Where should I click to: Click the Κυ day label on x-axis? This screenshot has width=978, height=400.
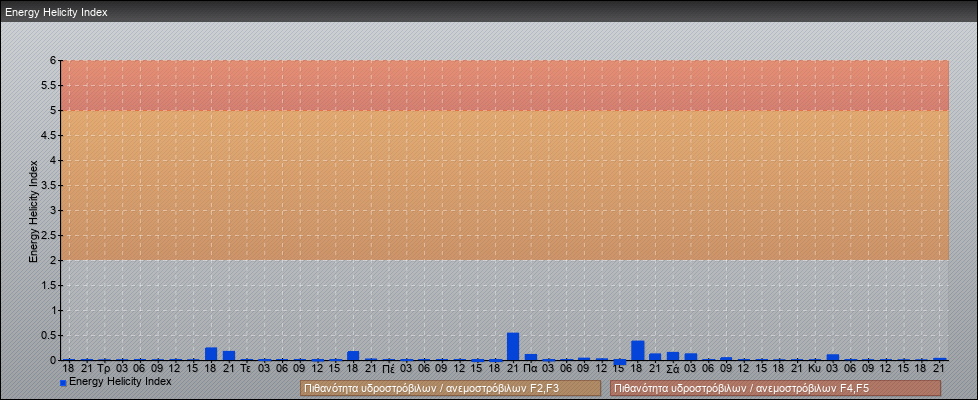pos(814,369)
